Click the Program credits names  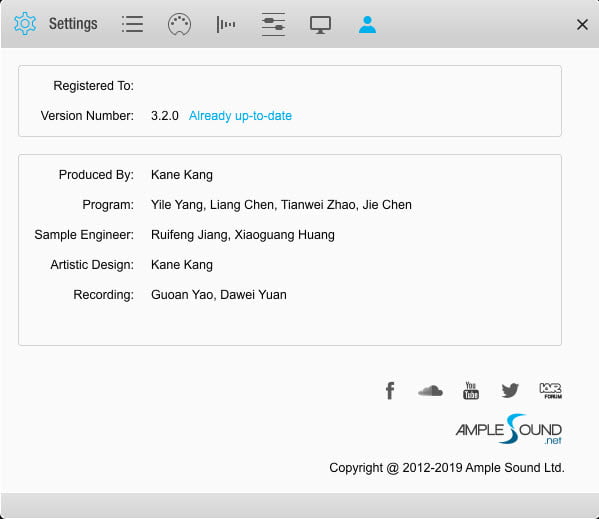point(281,205)
